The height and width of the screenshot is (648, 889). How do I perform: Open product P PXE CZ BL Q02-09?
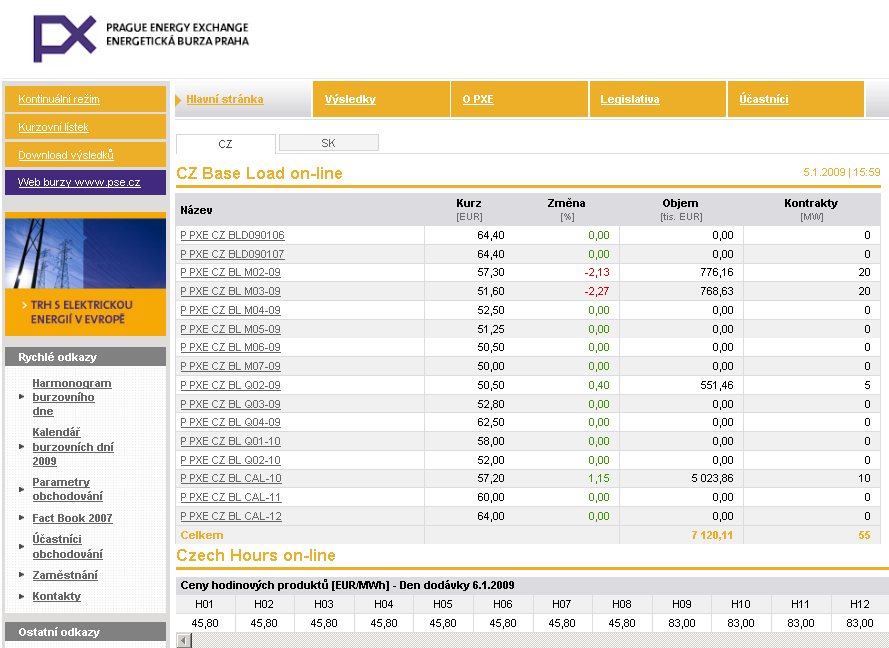click(x=230, y=385)
